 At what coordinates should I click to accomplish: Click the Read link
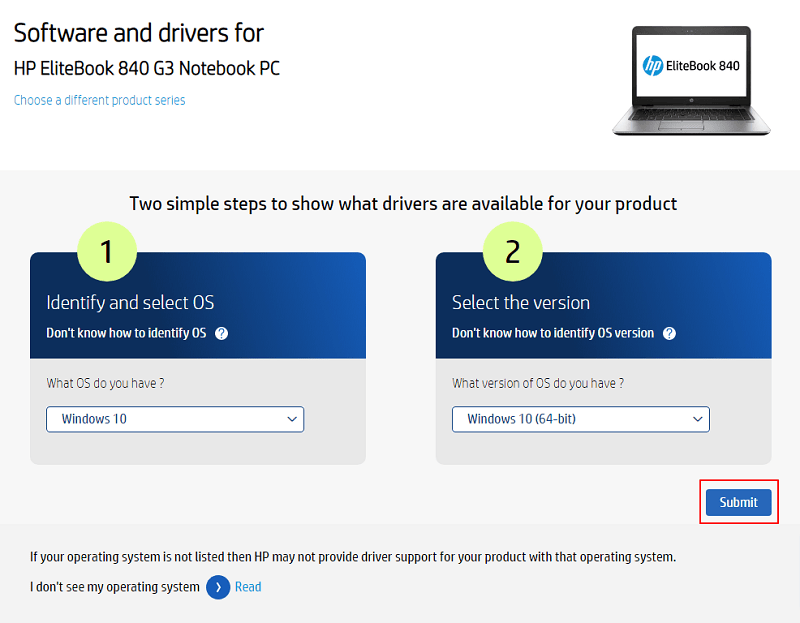[247, 587]
